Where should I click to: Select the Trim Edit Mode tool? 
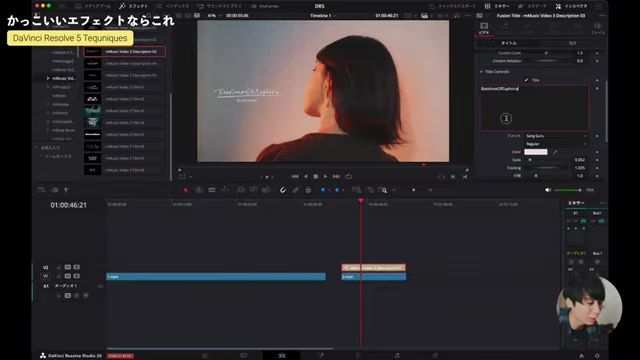[x=199, y=190]
